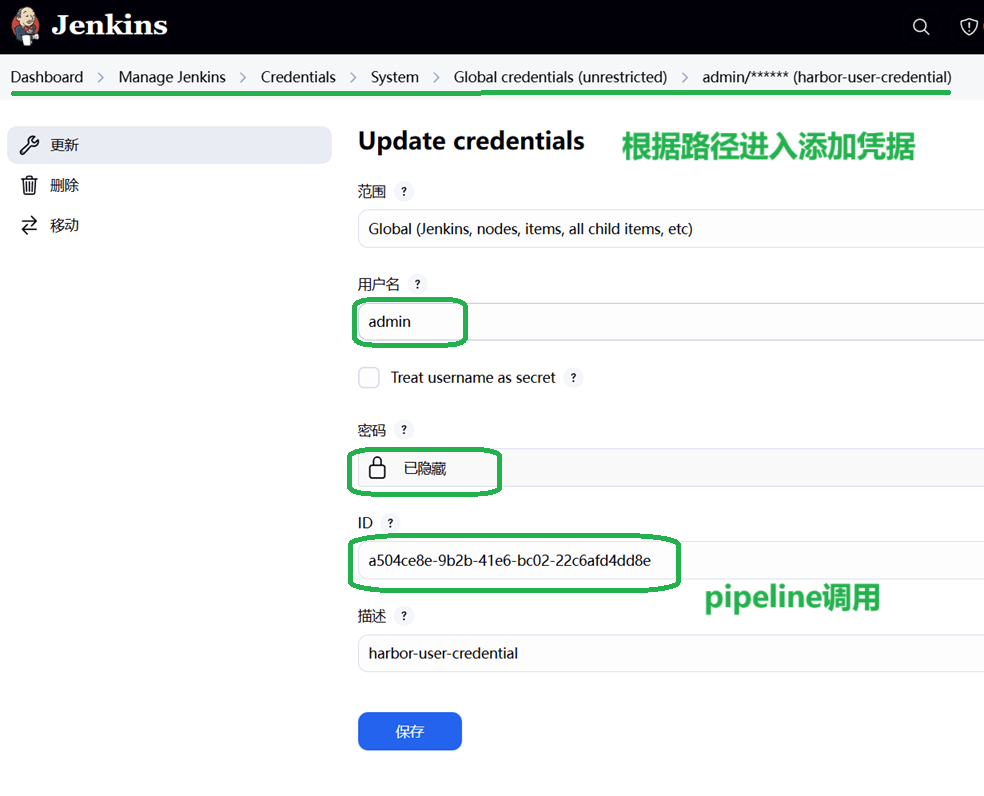The width and height of the screenshot is (984, 796).
Task: Expand chevron after Manage Jenkins breadcrumb
Action: pos(243,77)
